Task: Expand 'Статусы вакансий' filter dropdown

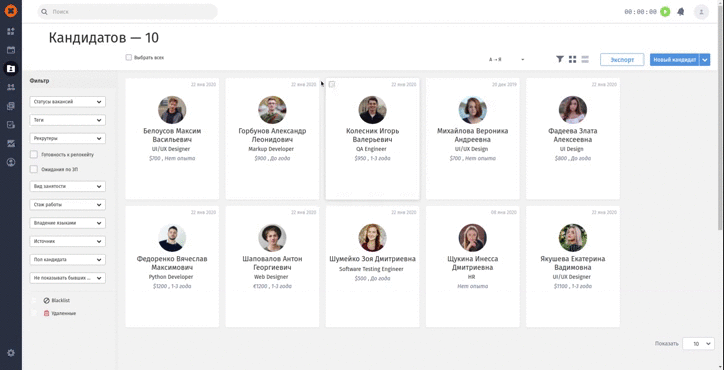Action: pos(68,102)
